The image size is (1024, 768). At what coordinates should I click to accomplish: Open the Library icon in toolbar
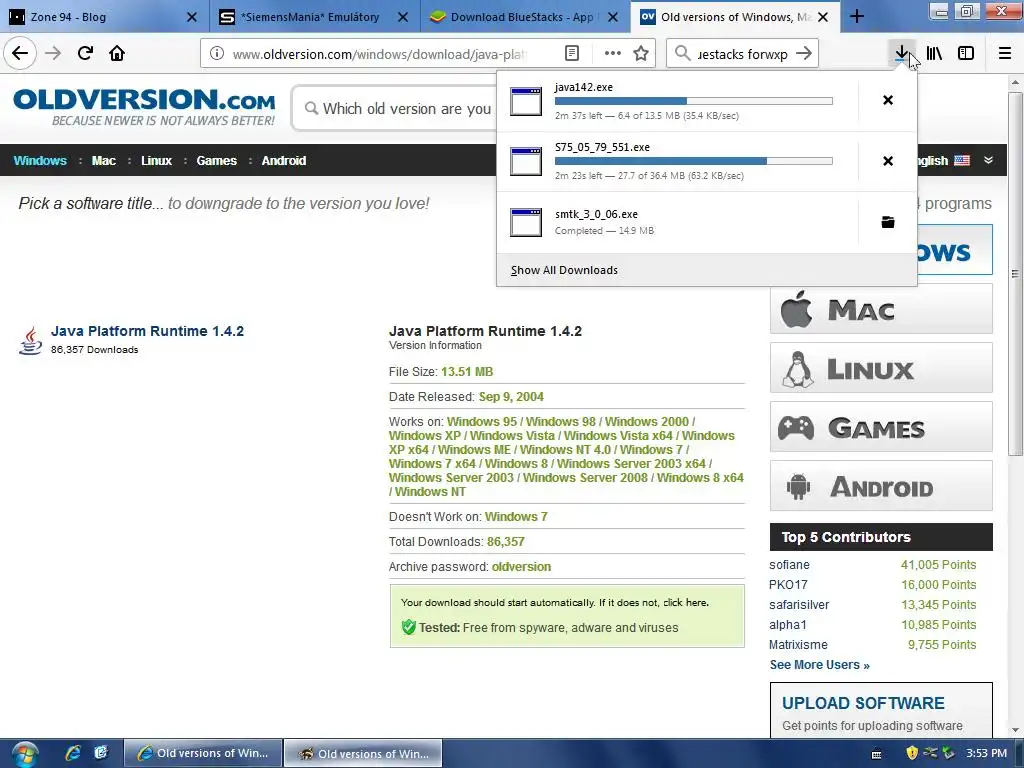pyautogui.click(x=934, y=54)
